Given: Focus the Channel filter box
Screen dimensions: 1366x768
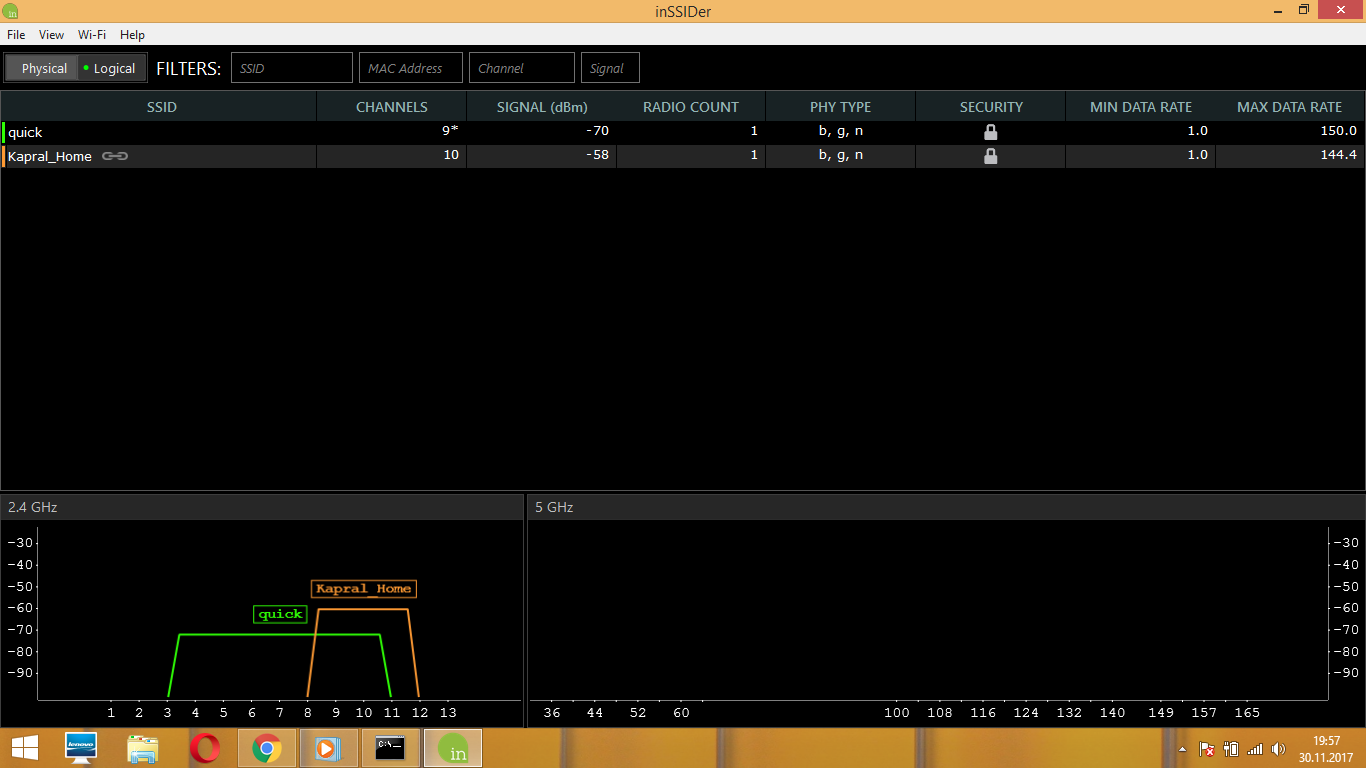Looking at the screenshot, I should (x=522, y=68).
